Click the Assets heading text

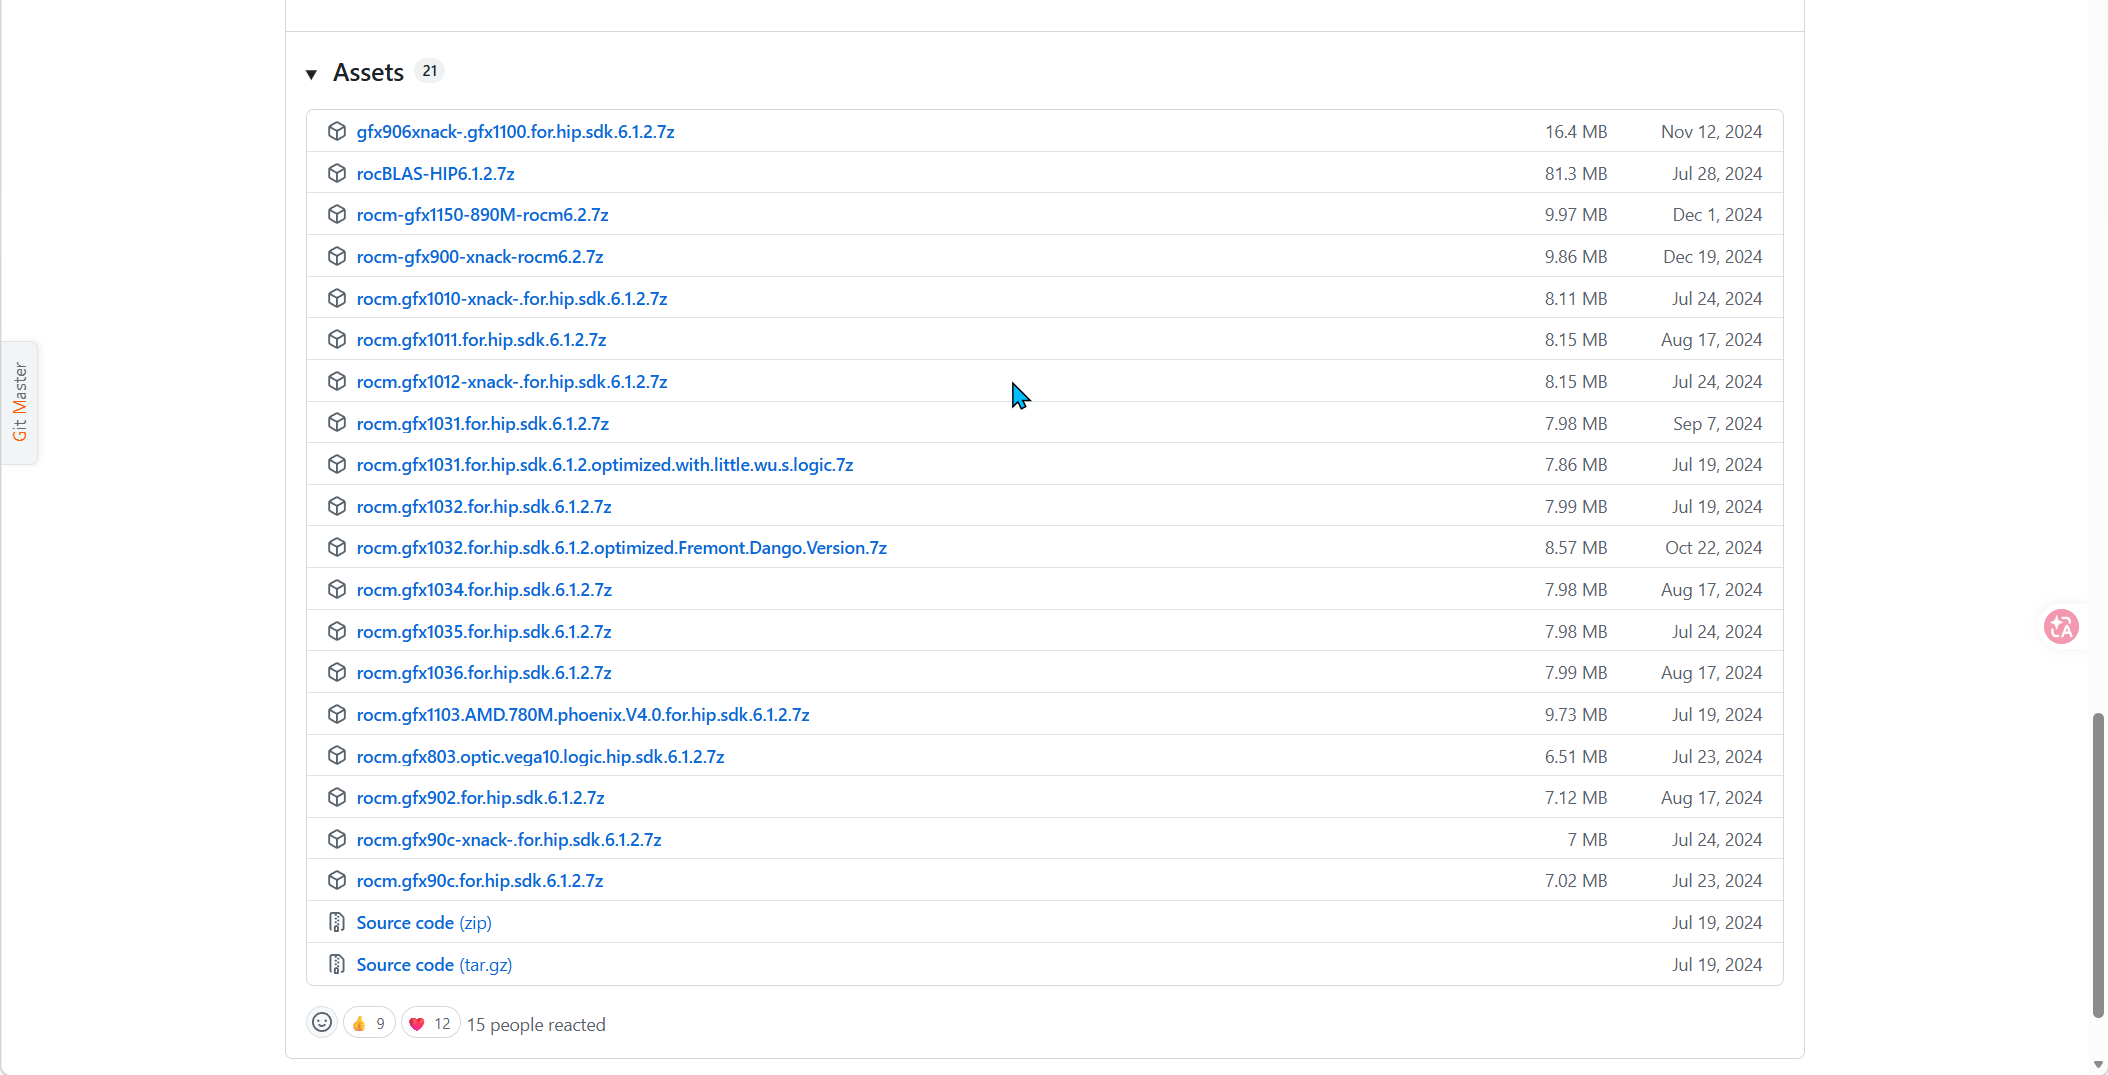368,72
